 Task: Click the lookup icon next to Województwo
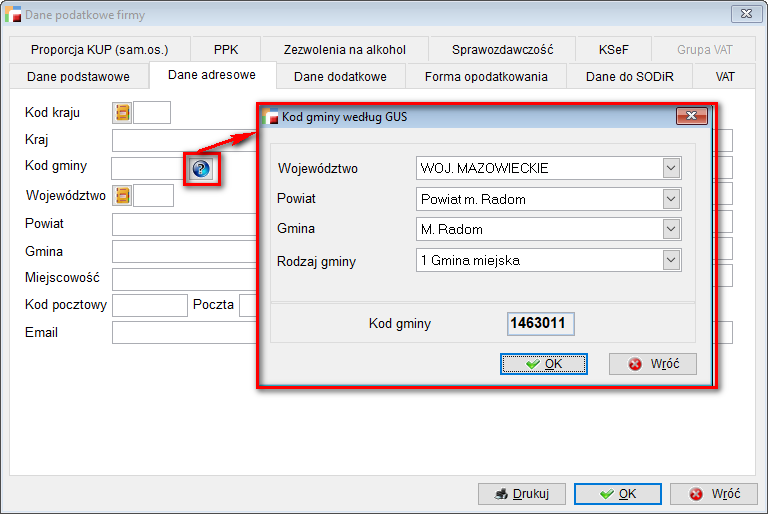(122, 196)
